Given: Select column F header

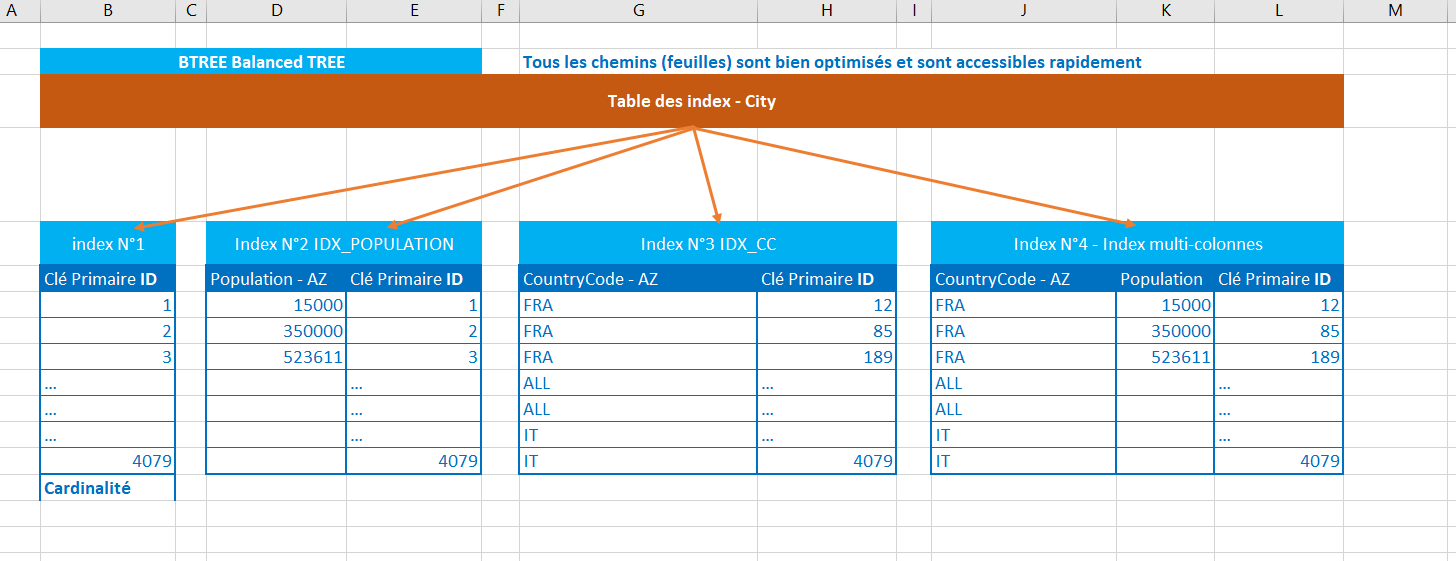Looking at the screenshot, I should coord(500,11).
